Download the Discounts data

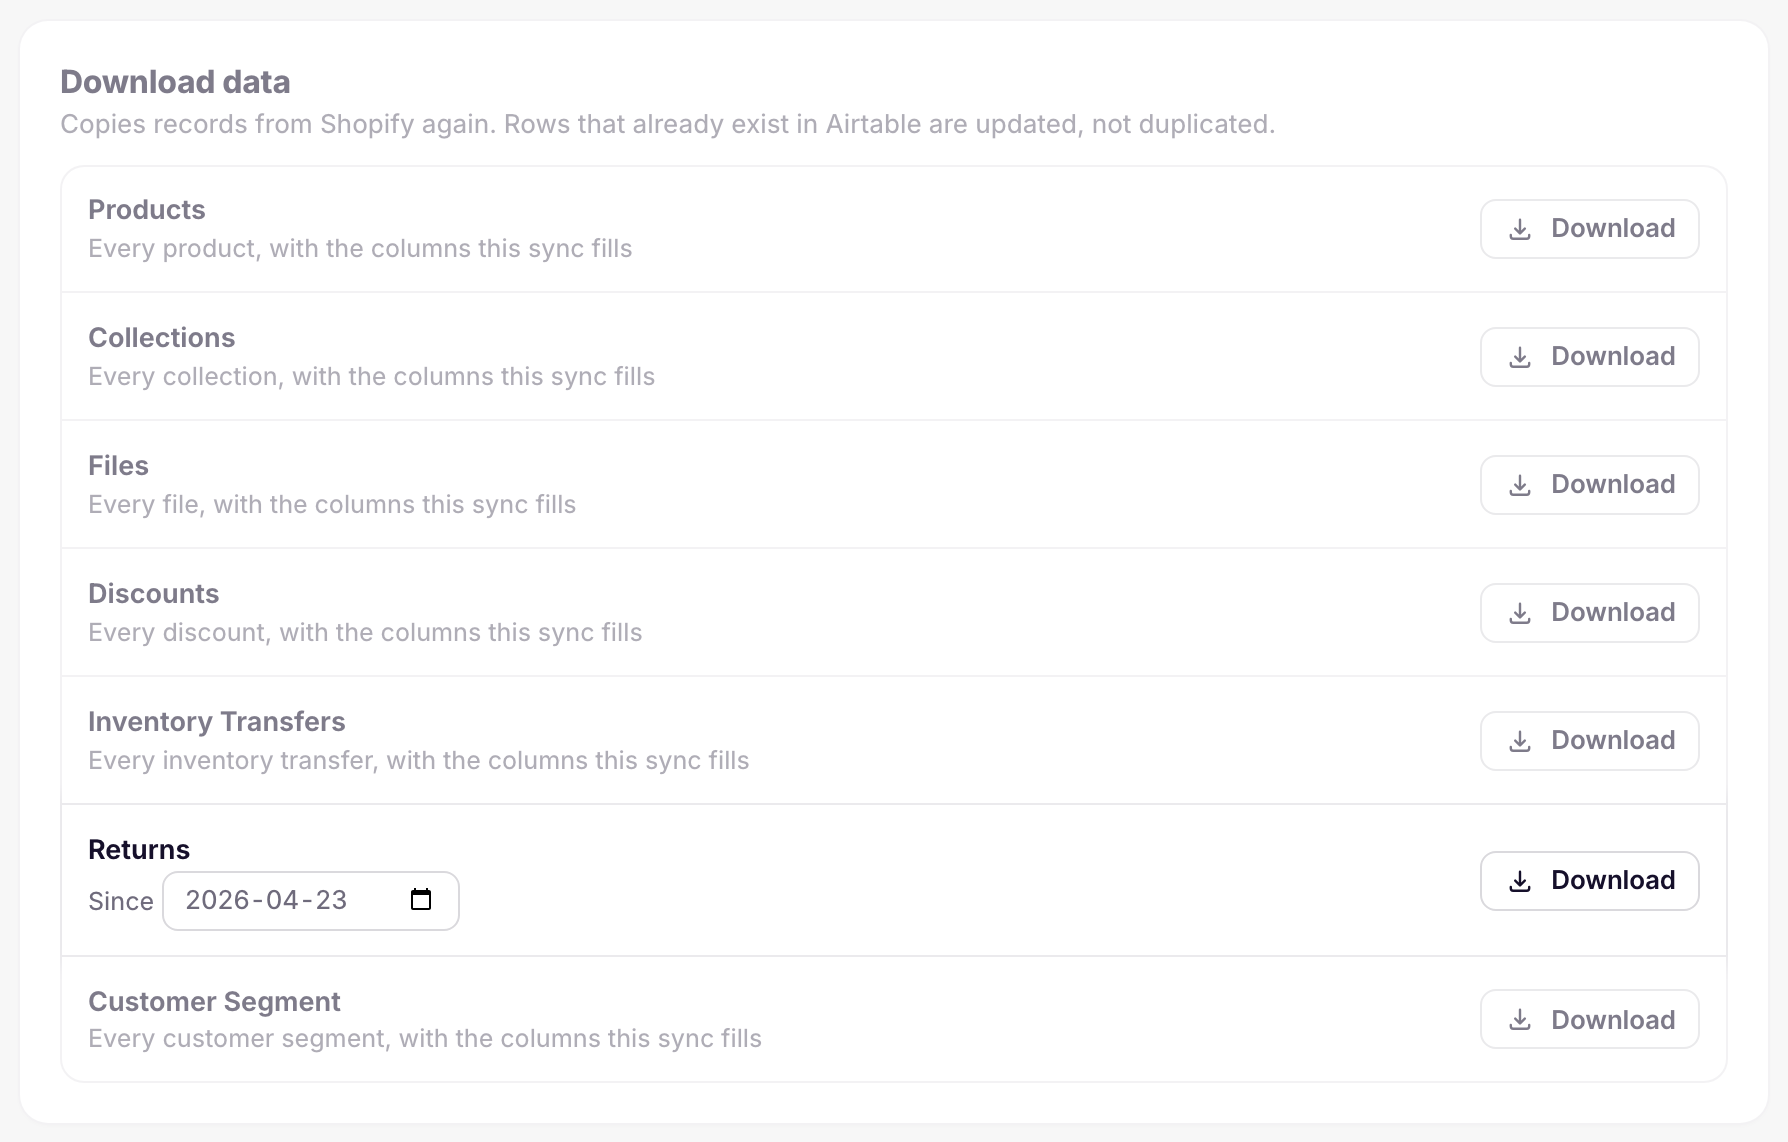[x=1589, y=613]
